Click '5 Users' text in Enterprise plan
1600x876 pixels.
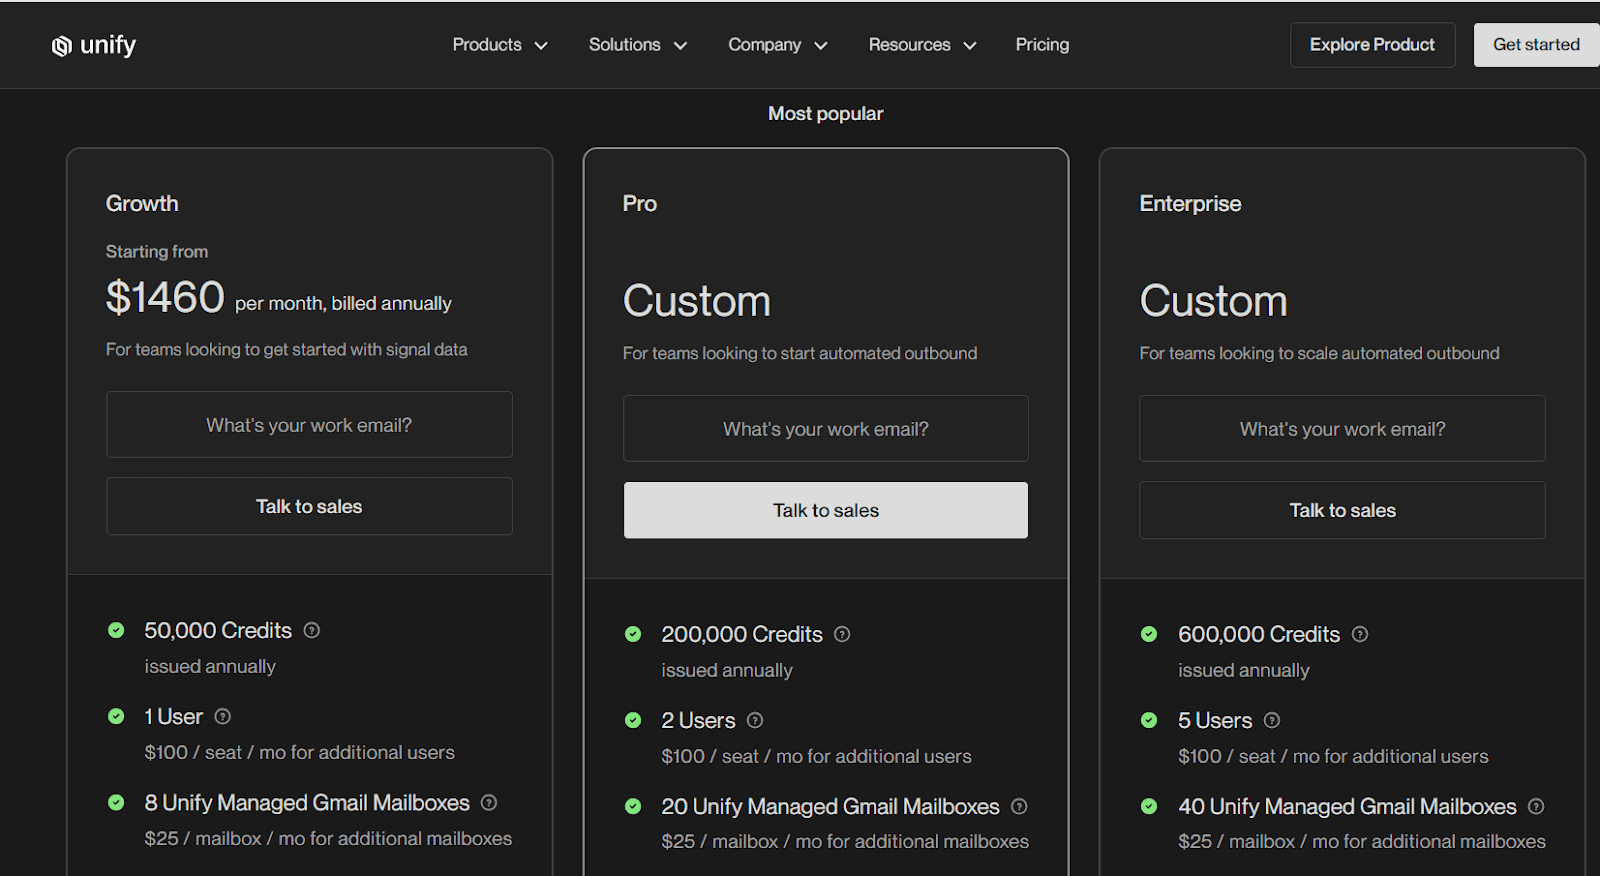1215,720
